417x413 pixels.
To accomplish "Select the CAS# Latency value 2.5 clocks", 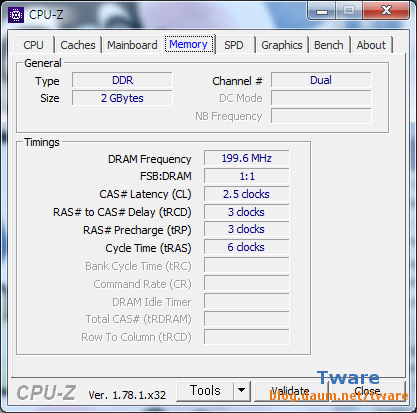I will [x=247, y=194].
